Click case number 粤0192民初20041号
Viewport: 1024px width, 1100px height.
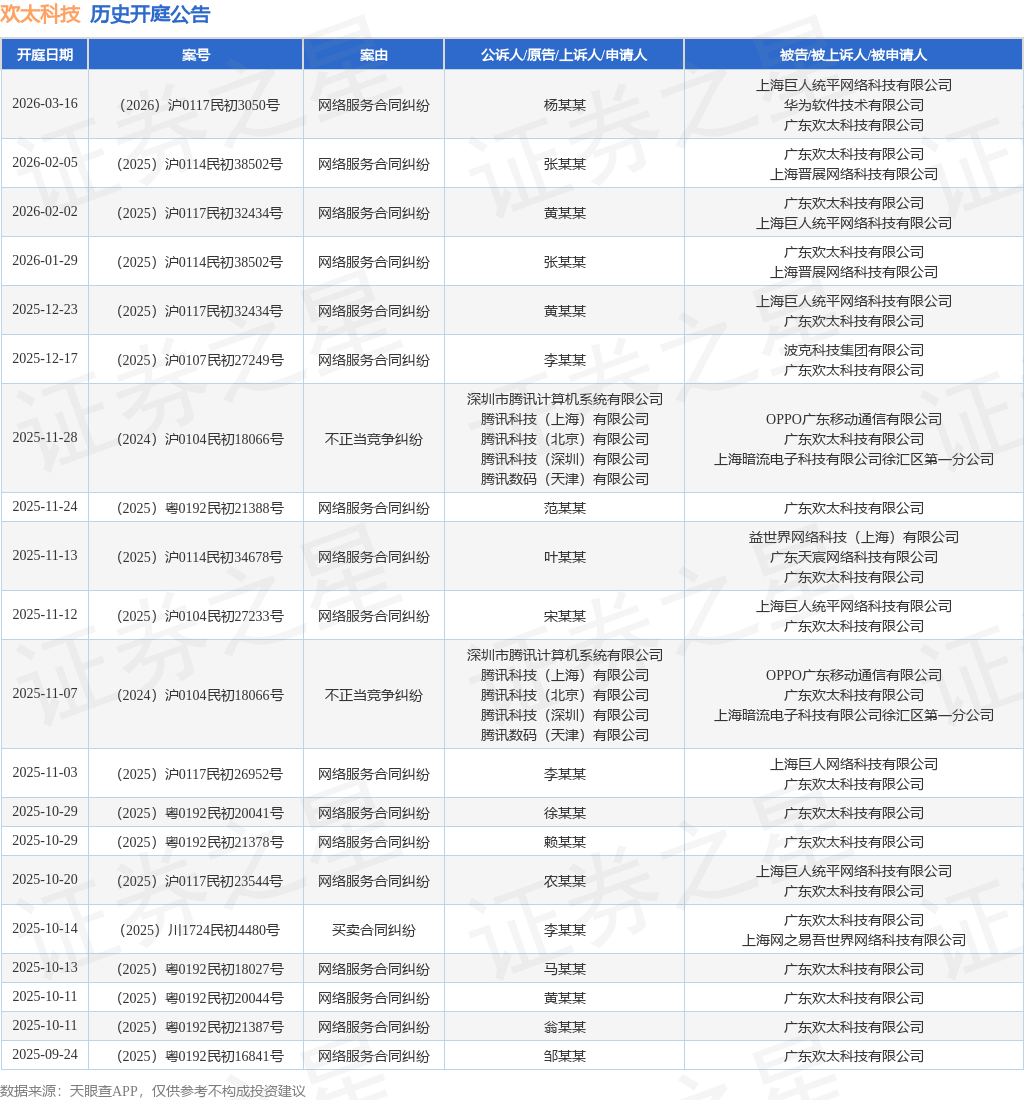tap(199, 813)
